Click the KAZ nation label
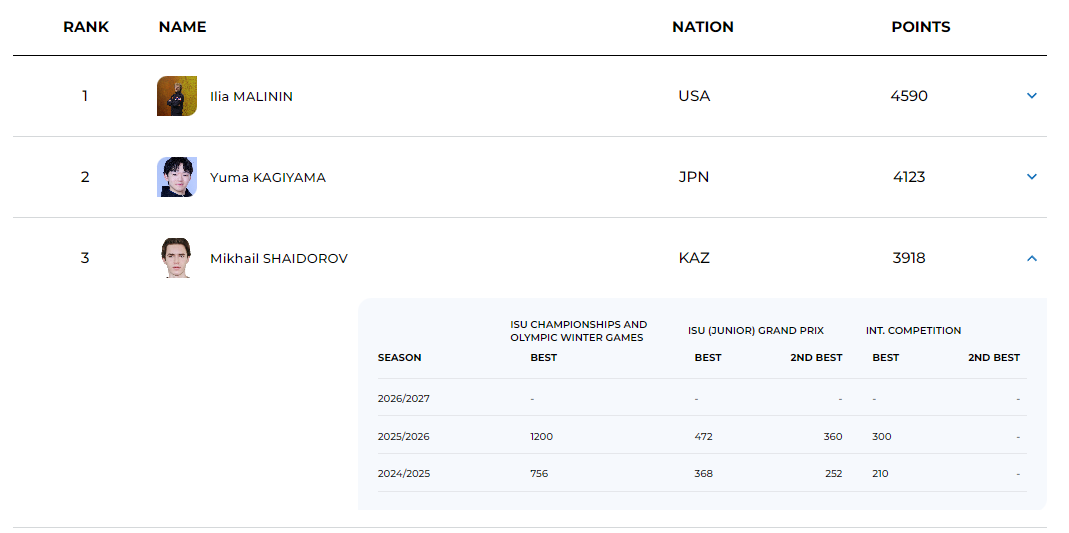Viewport: 1069px width, 533px height. (x=694, y=258)
